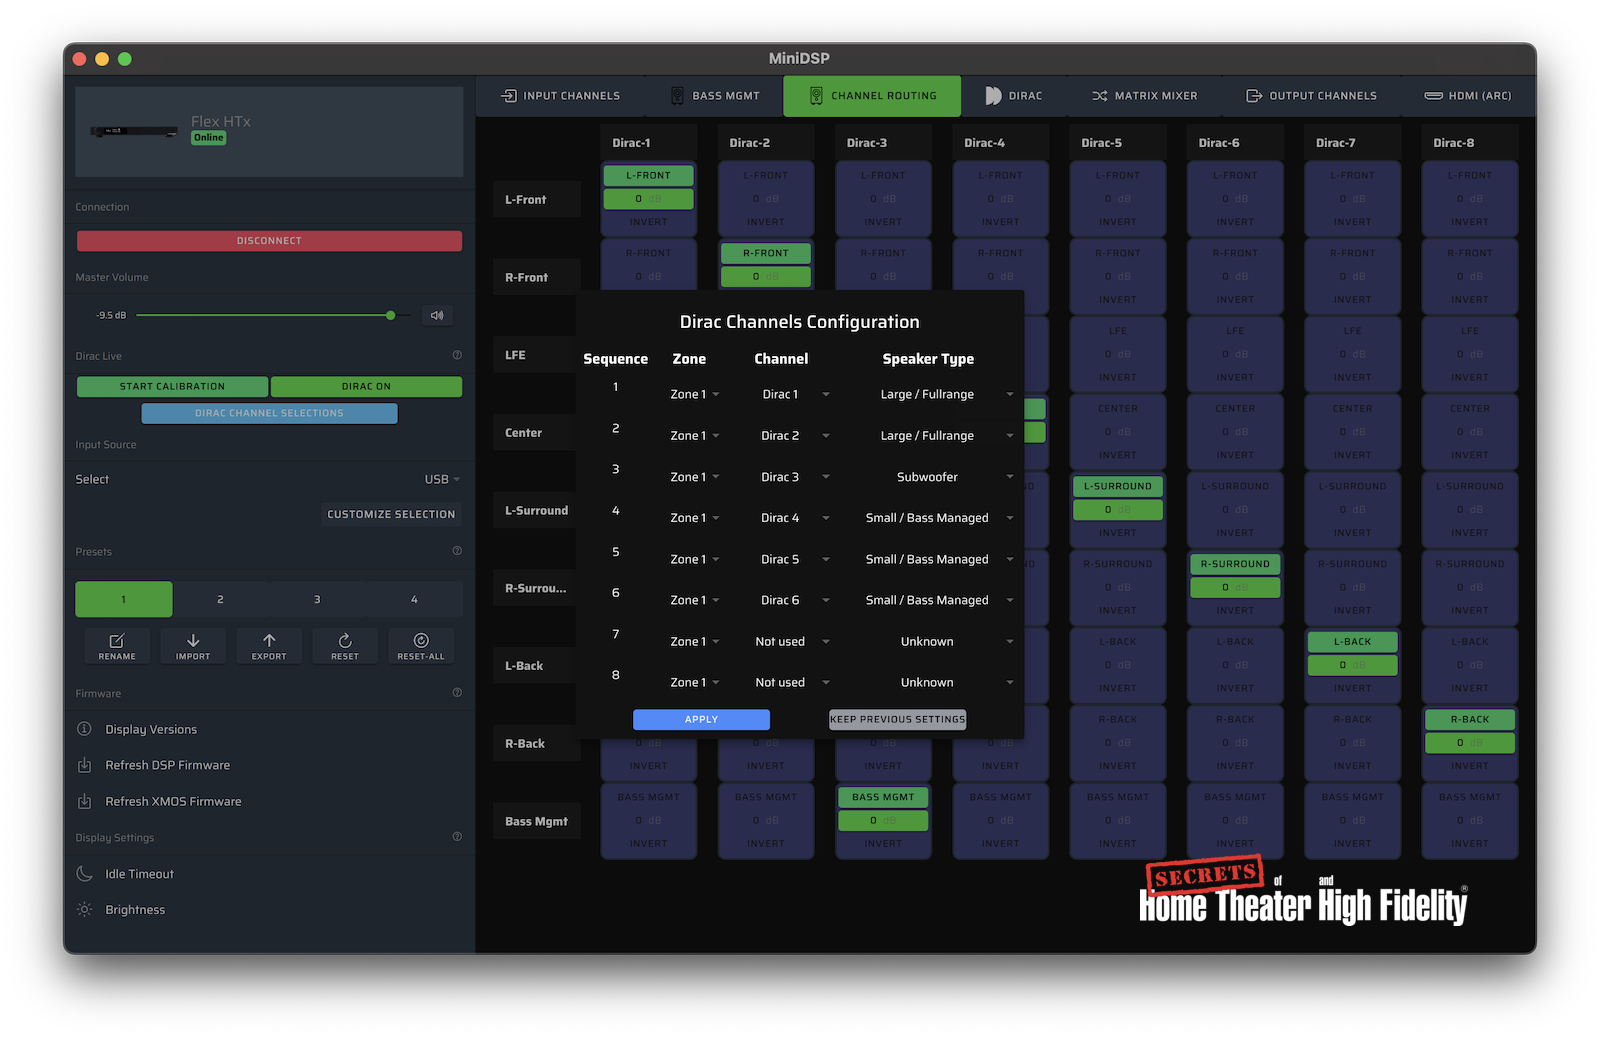Toggle L-BACK routing in Dirac-7 column
Screen dimensions: 1600x1038
[1352, 642]
